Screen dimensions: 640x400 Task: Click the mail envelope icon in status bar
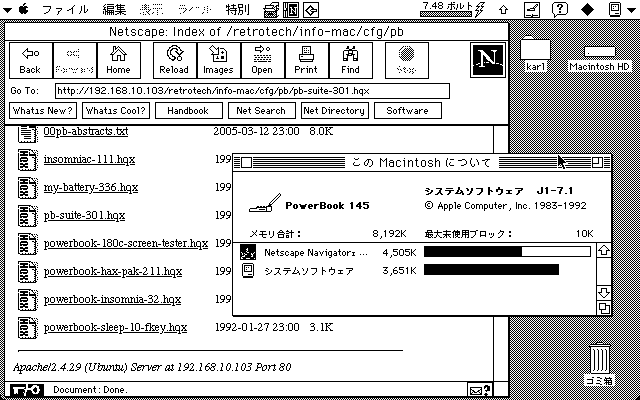pyautogui.click(x=480, y=390)
